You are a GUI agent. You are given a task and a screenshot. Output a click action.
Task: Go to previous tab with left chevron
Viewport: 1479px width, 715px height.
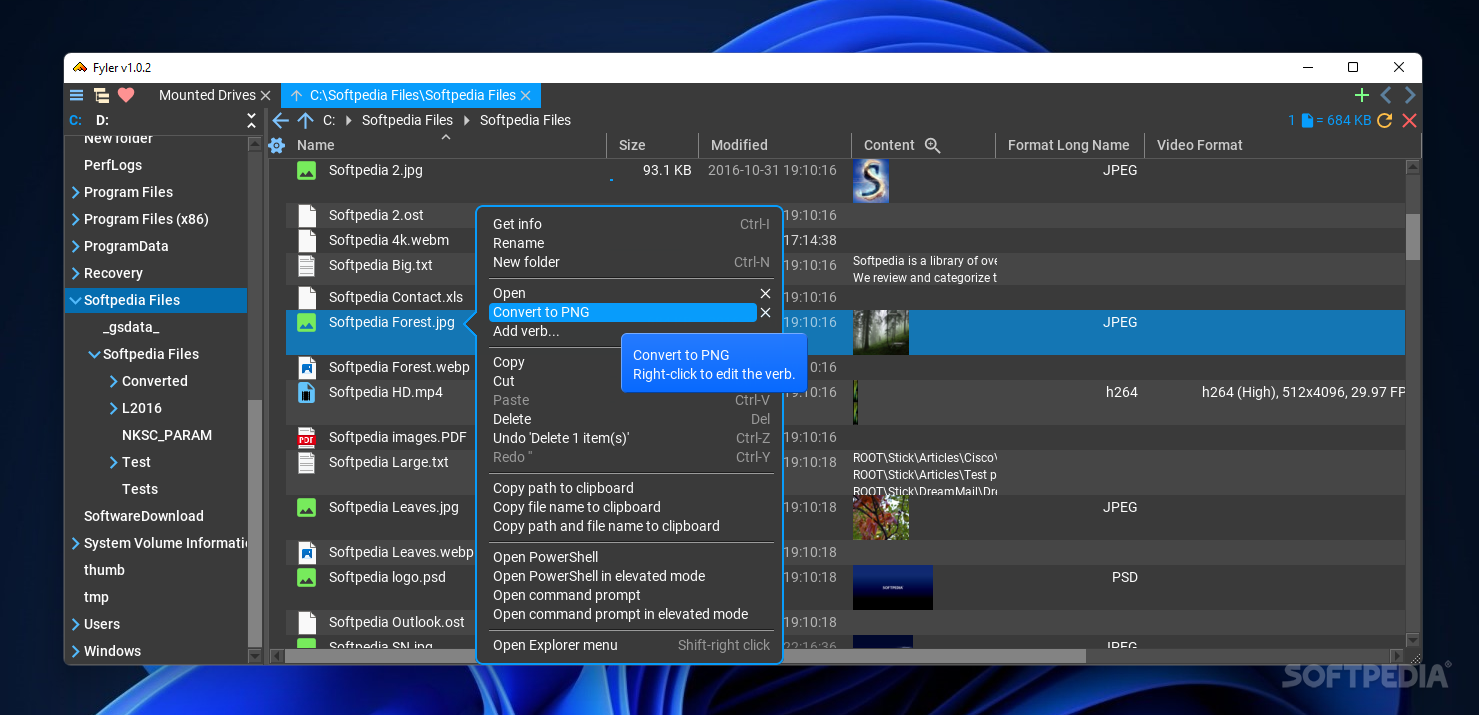(1386, 95)
